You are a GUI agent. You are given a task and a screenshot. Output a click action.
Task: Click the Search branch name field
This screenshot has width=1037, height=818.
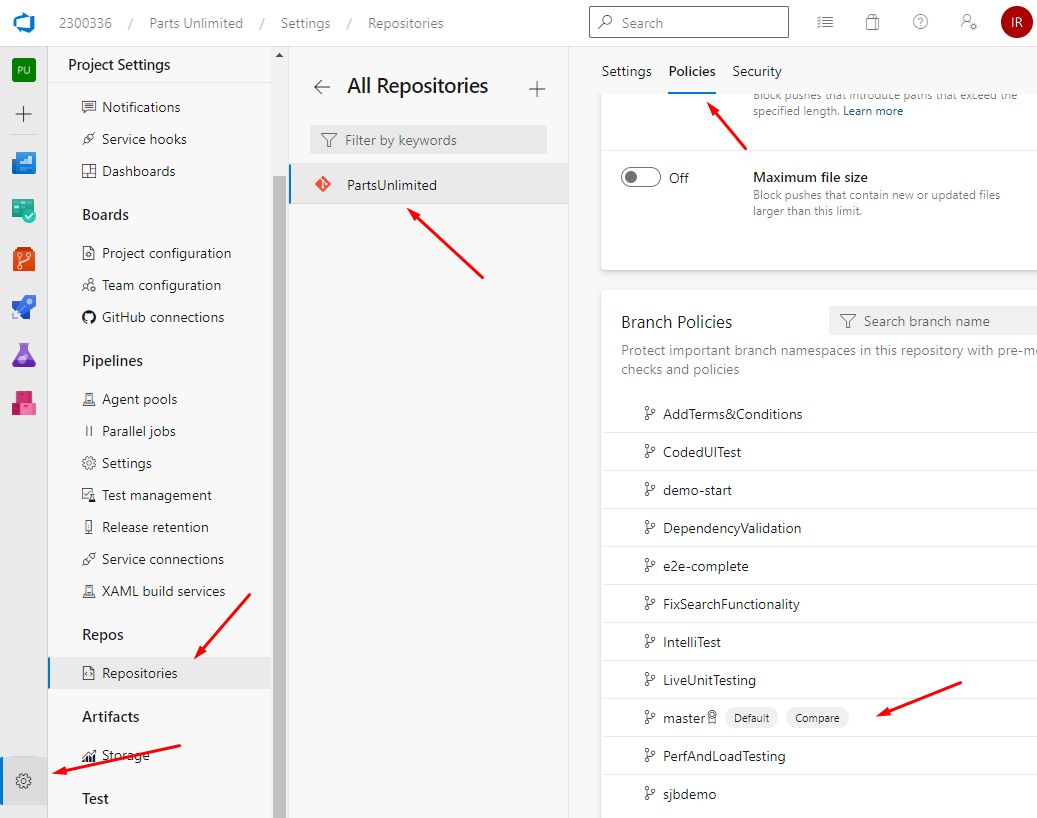coord(933,321)
